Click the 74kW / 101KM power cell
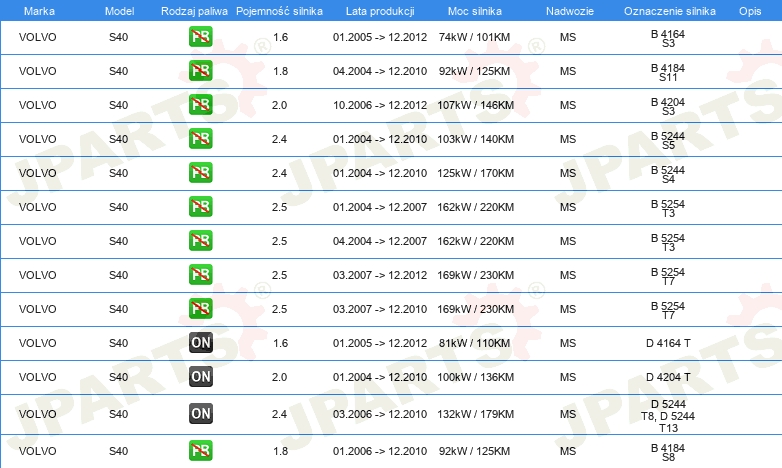 [x=474, y=37]
